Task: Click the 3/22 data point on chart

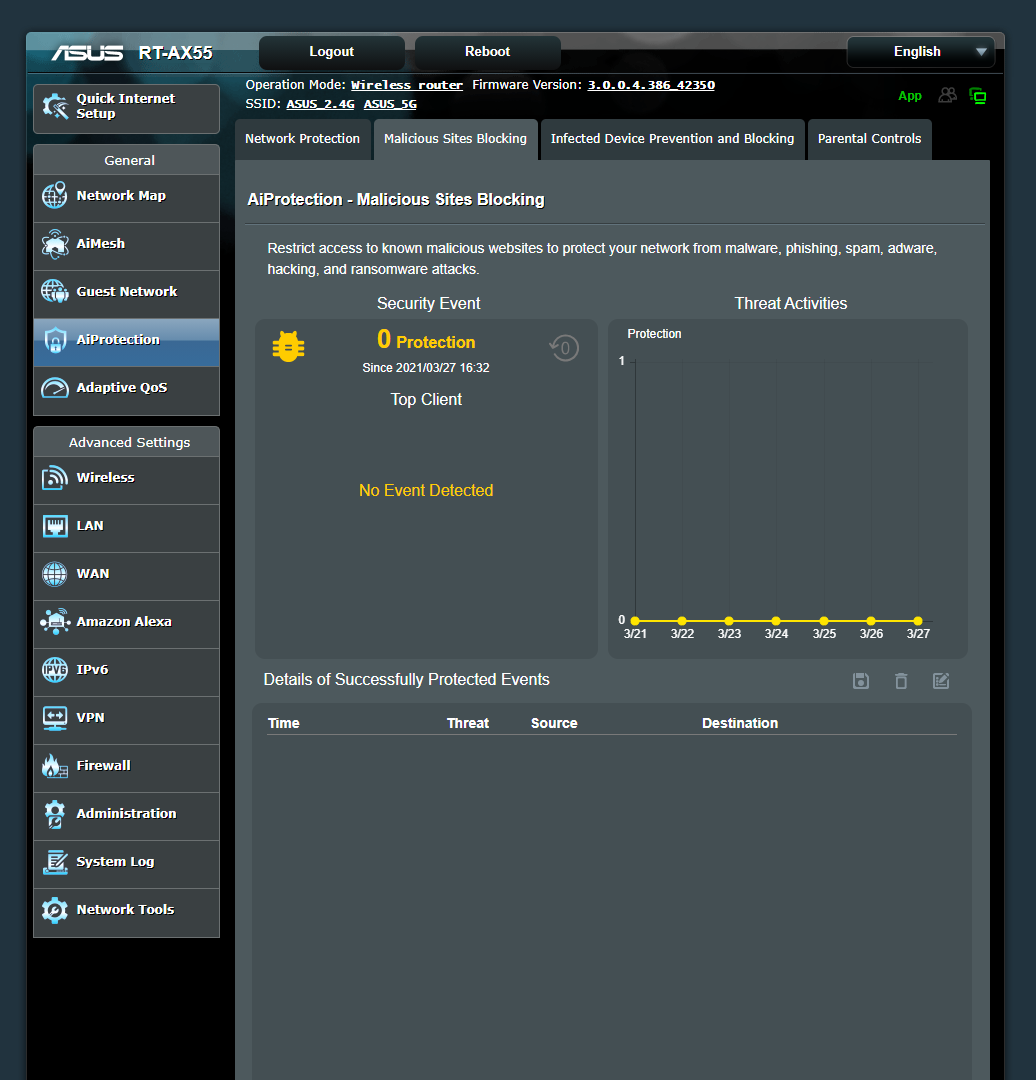Action: pyautogui.click(x=682, y=621)
